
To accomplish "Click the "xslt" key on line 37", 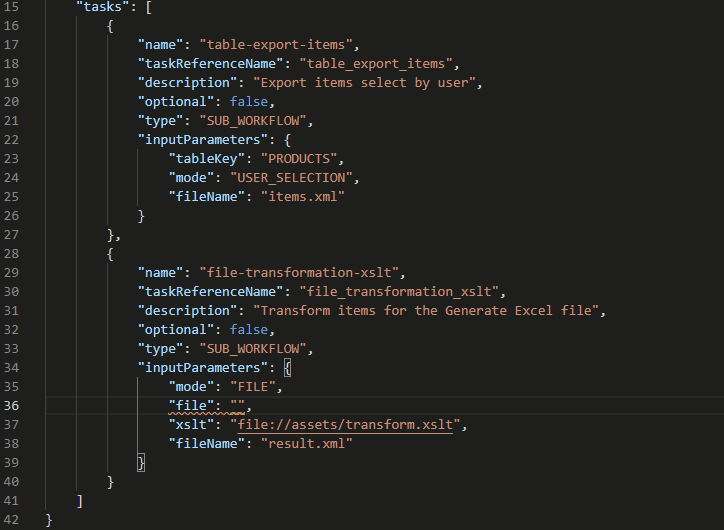I will [187, 424].
